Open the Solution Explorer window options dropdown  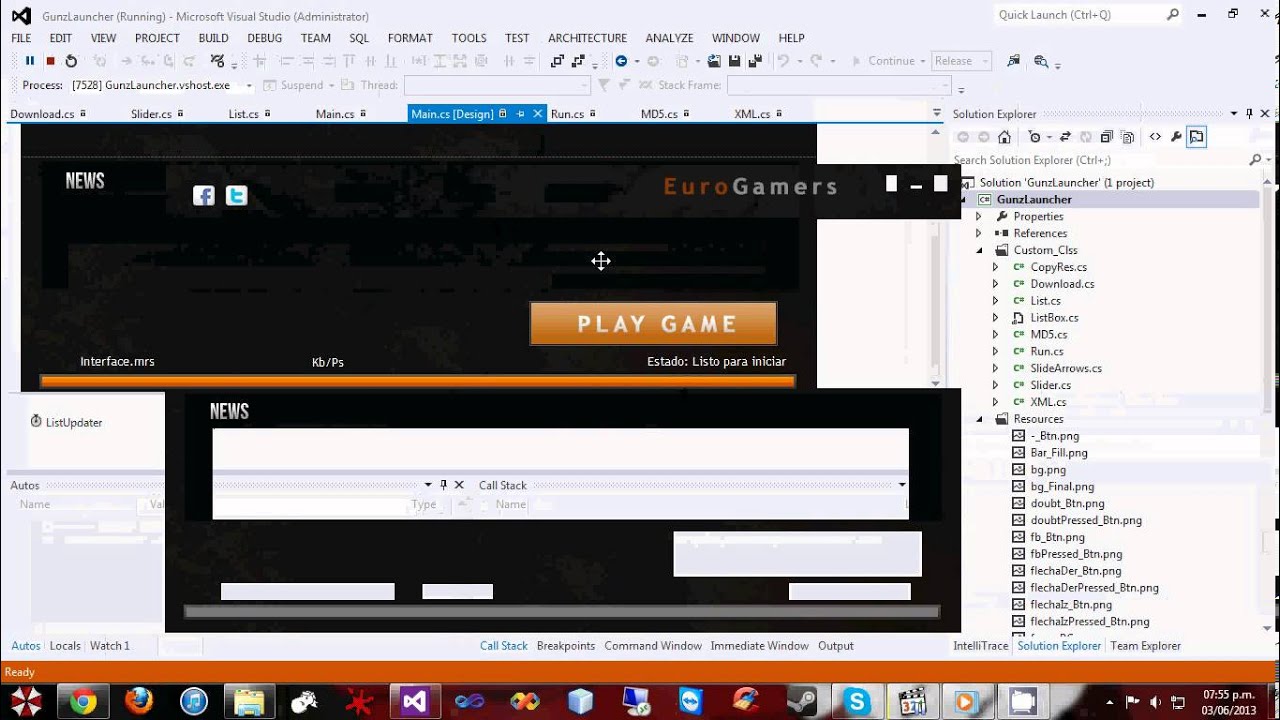(x=1234, y=114)
